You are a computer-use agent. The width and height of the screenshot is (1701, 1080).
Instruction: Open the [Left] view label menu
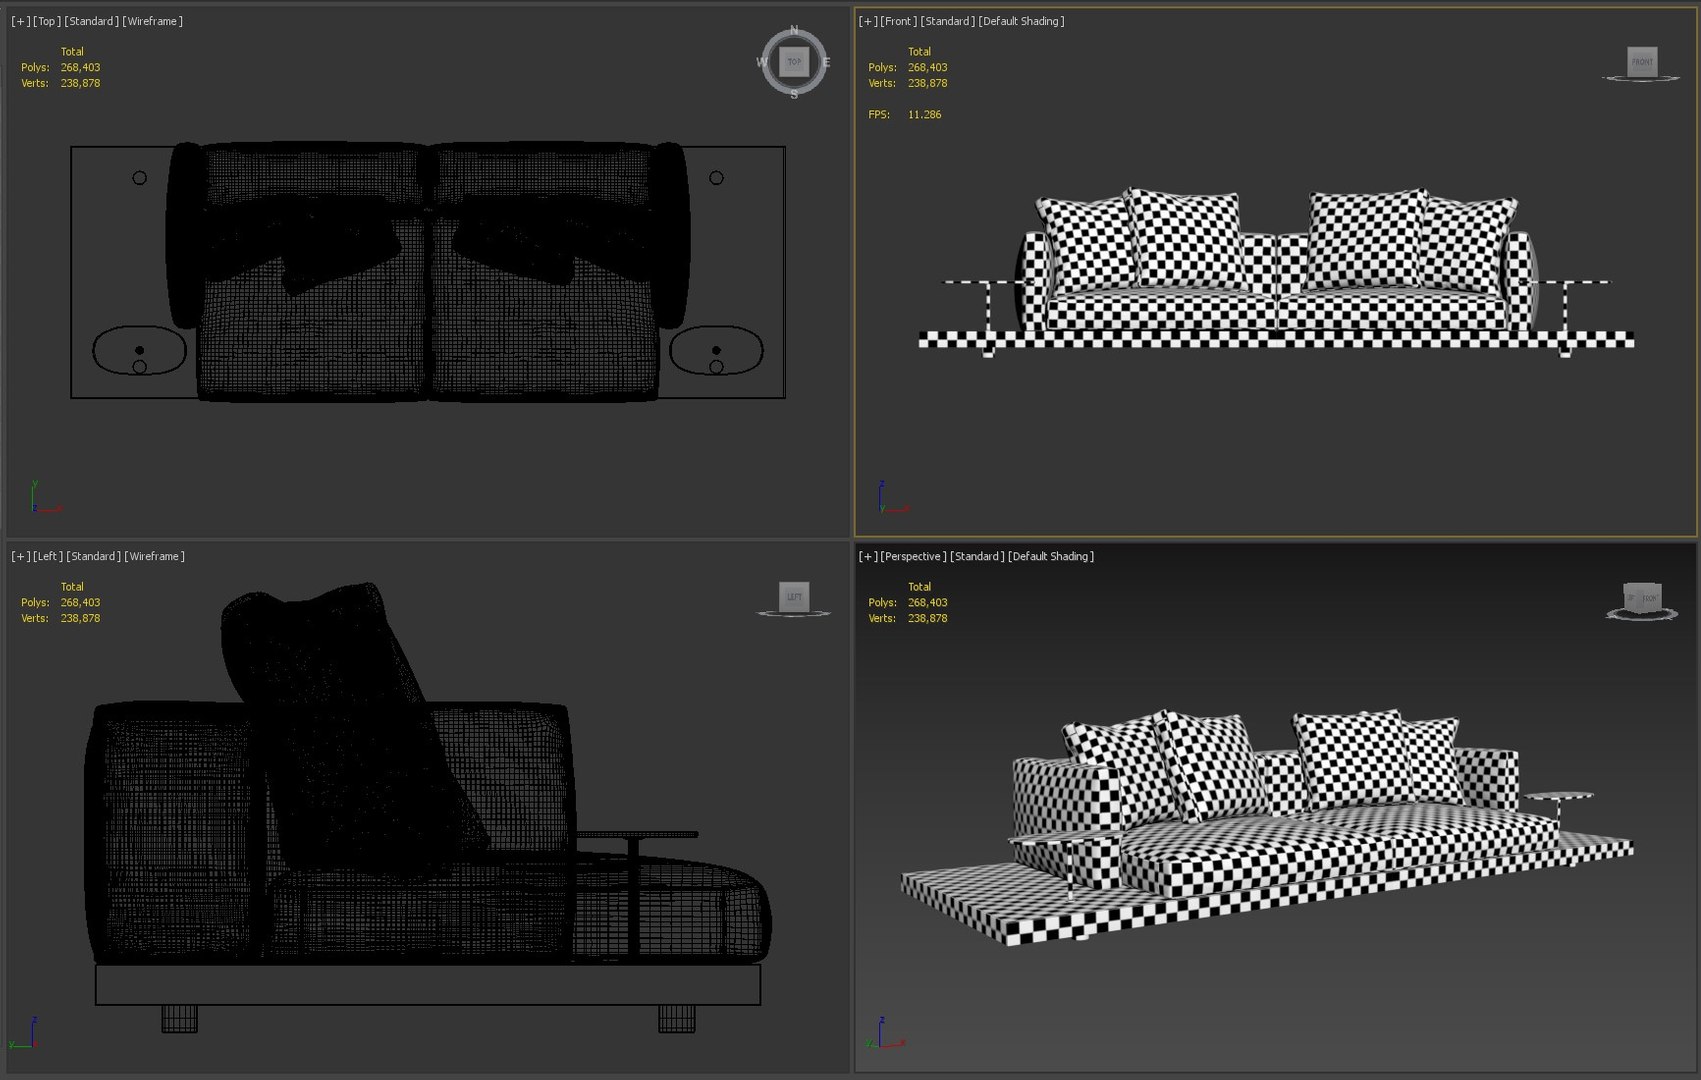click(x=47, y=556)
